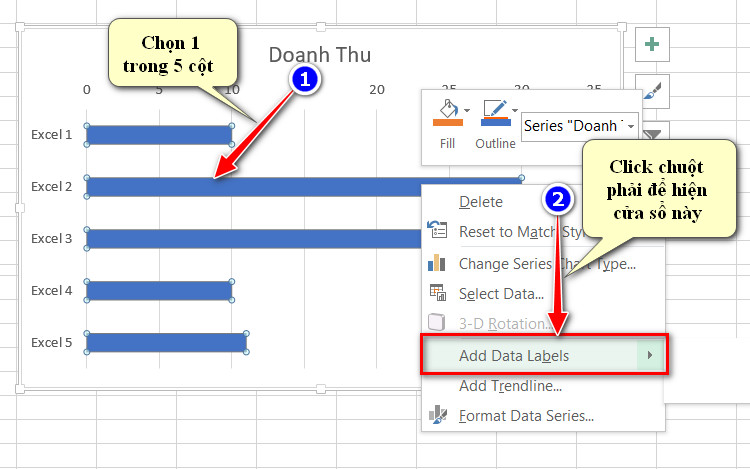Click the Select Data table icon
Screen dimensions: 750x469
pos(438,293)
